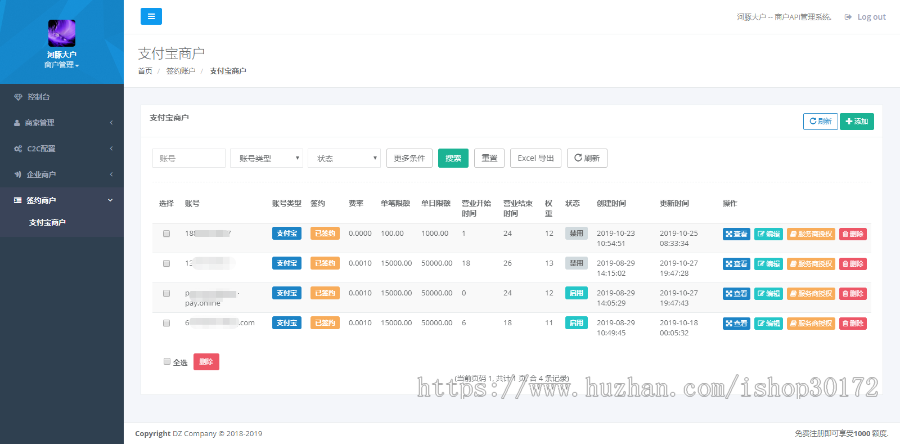The height and width of the screenshot is (444, 900).
Task: Click the merchant avatar image in sidebar
Action: pos(61,33)
